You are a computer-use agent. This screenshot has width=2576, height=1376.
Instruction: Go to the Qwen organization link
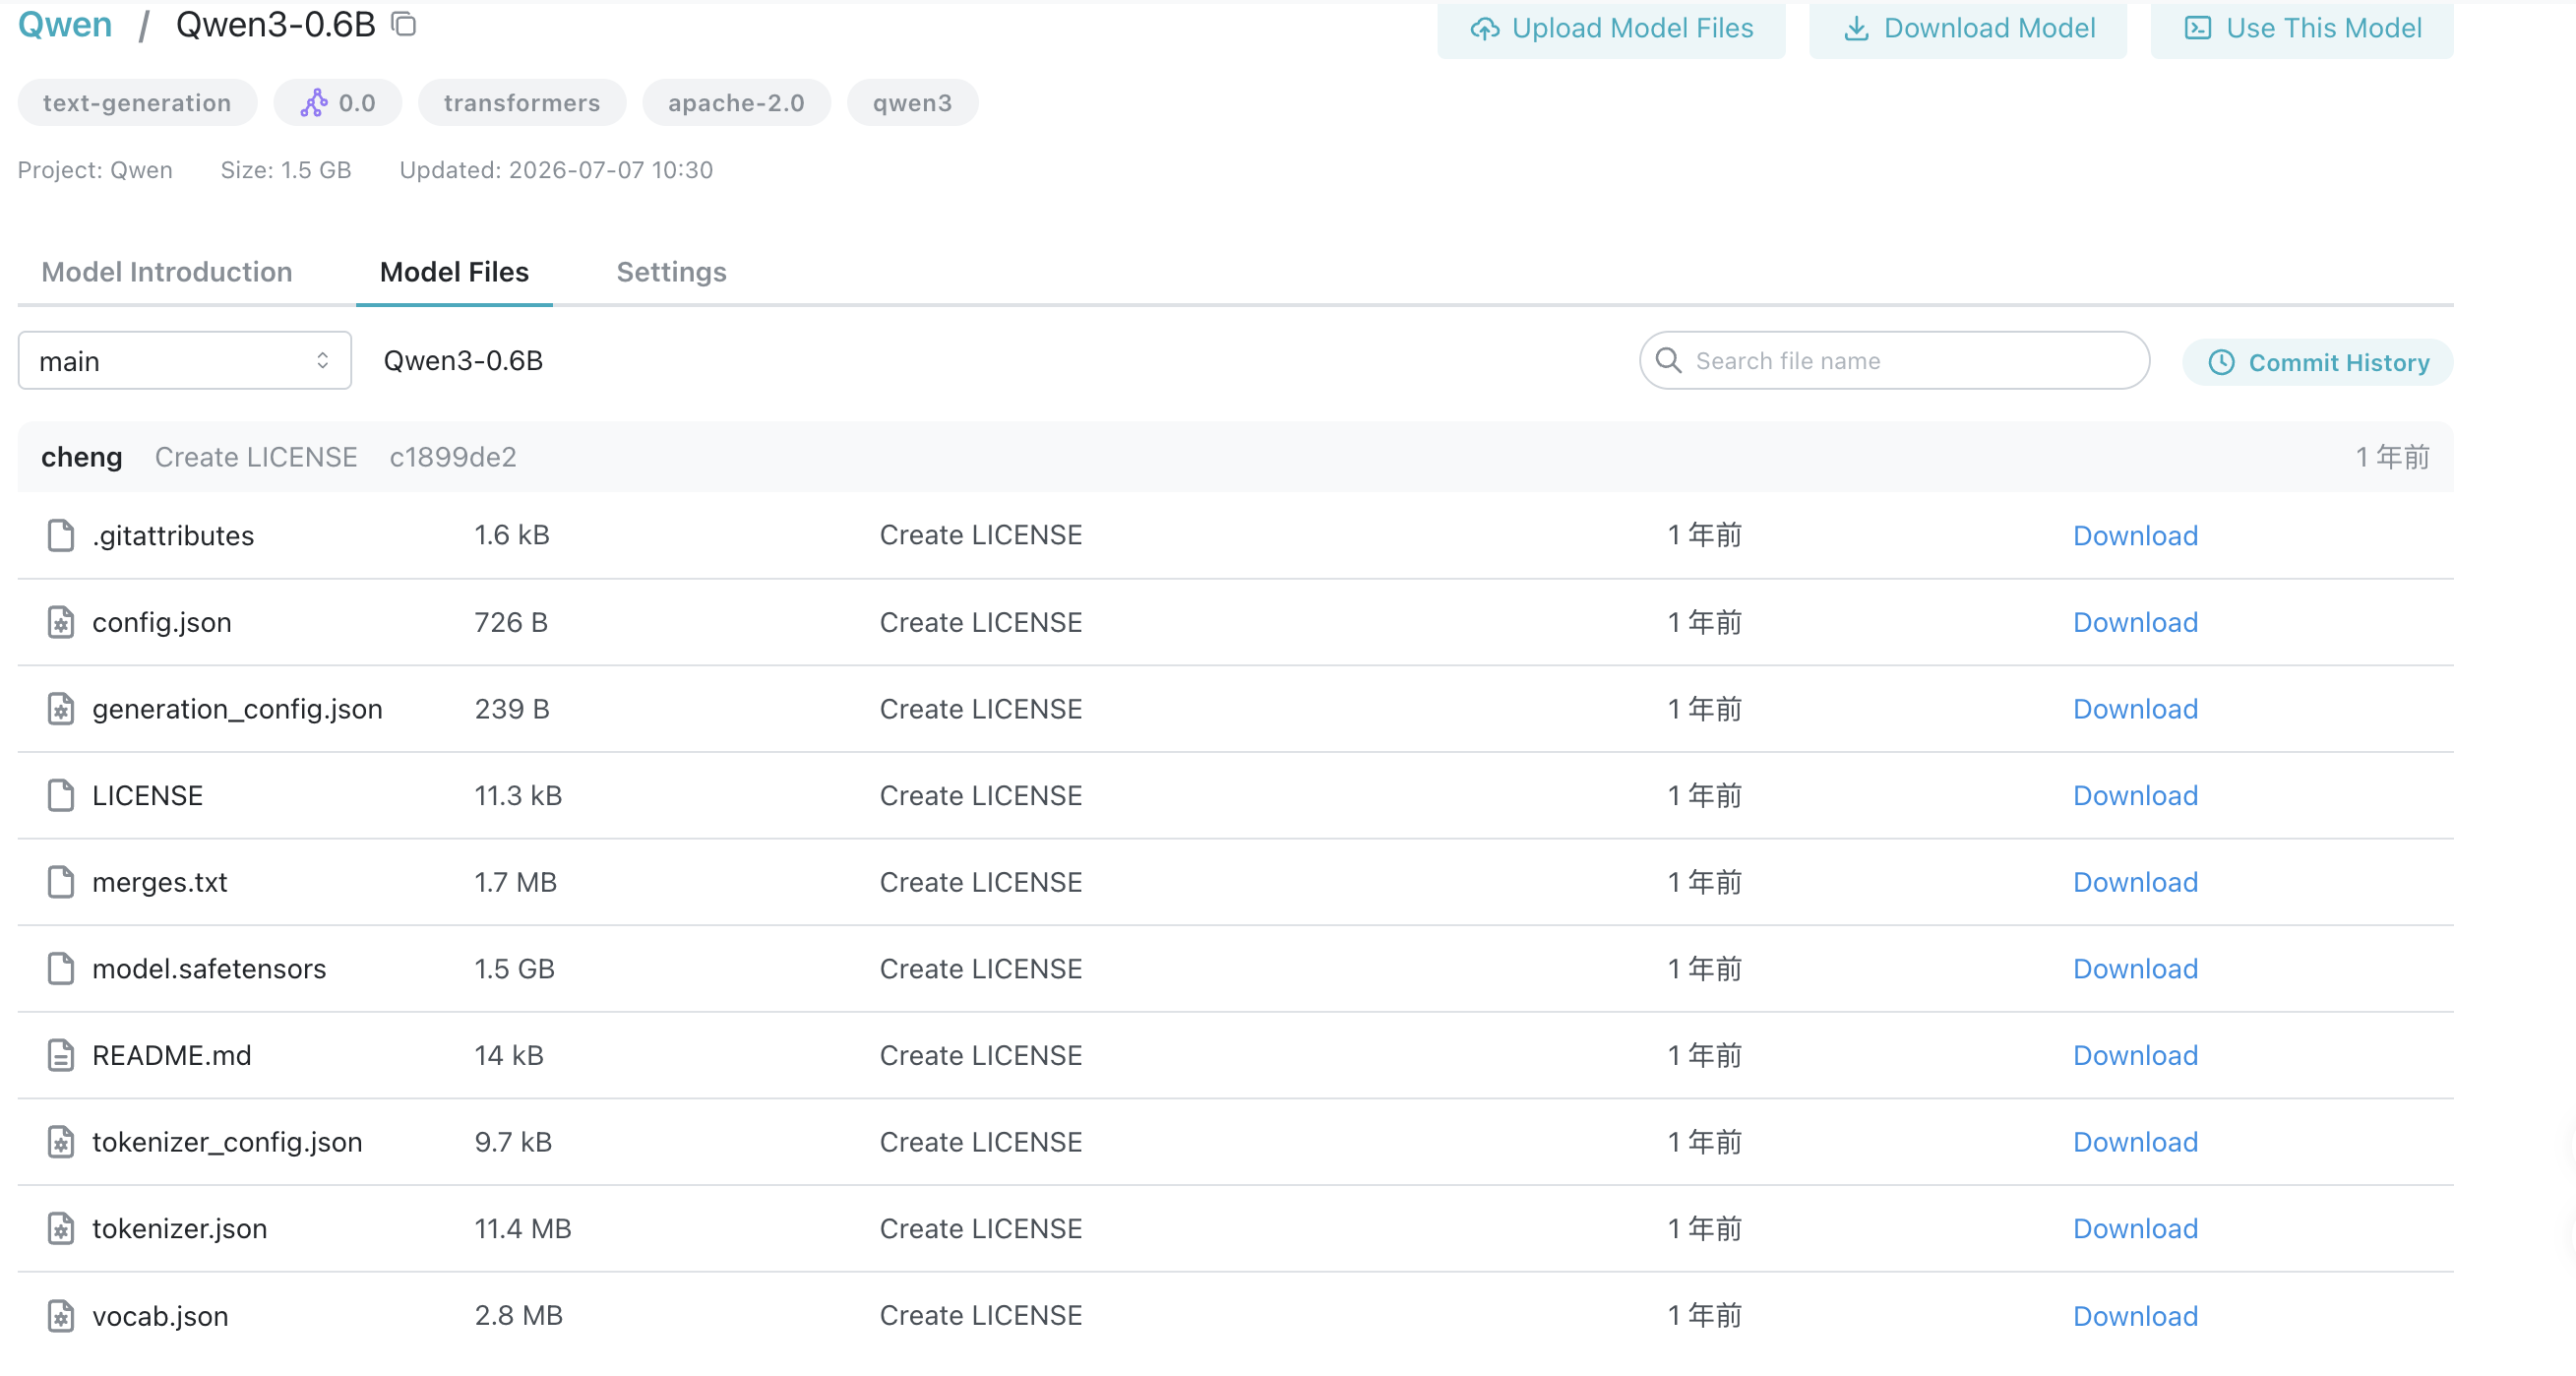point(65,24)
